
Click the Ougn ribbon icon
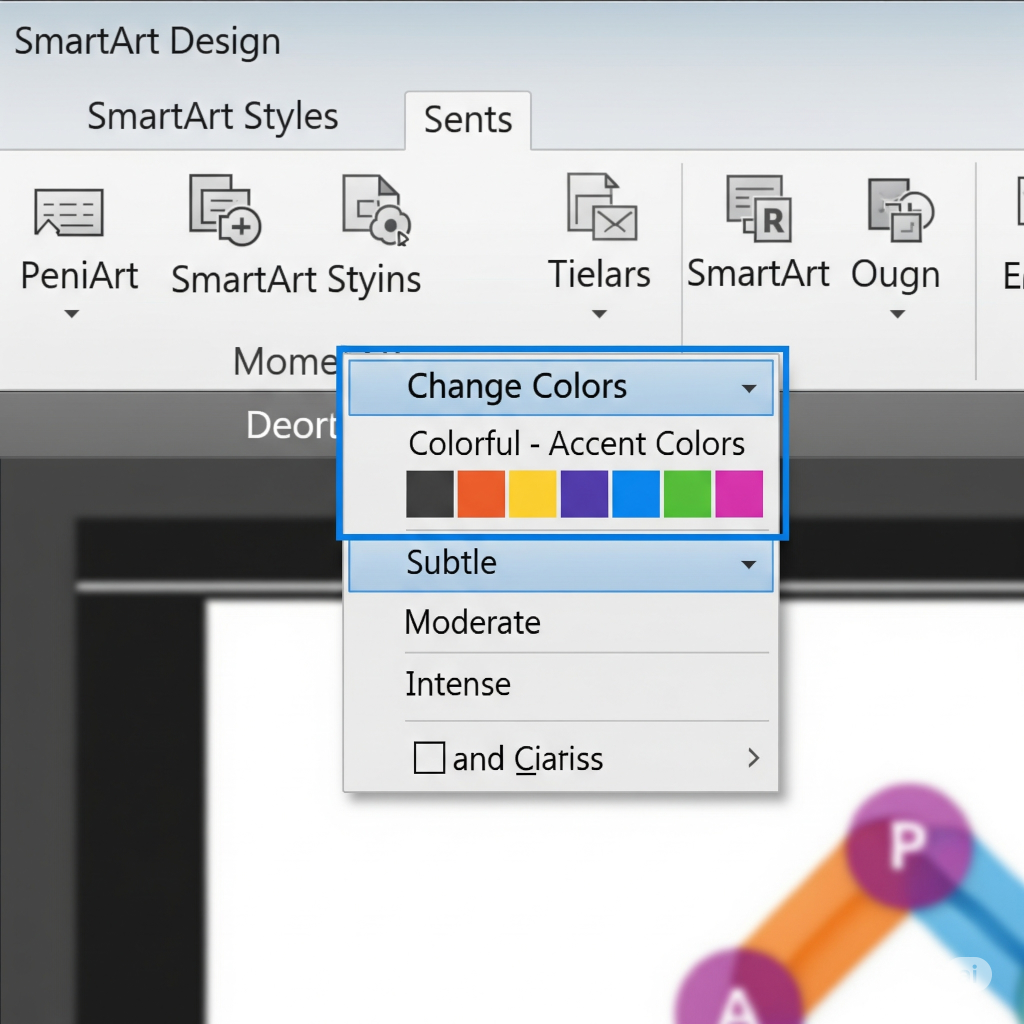(899, 211)
